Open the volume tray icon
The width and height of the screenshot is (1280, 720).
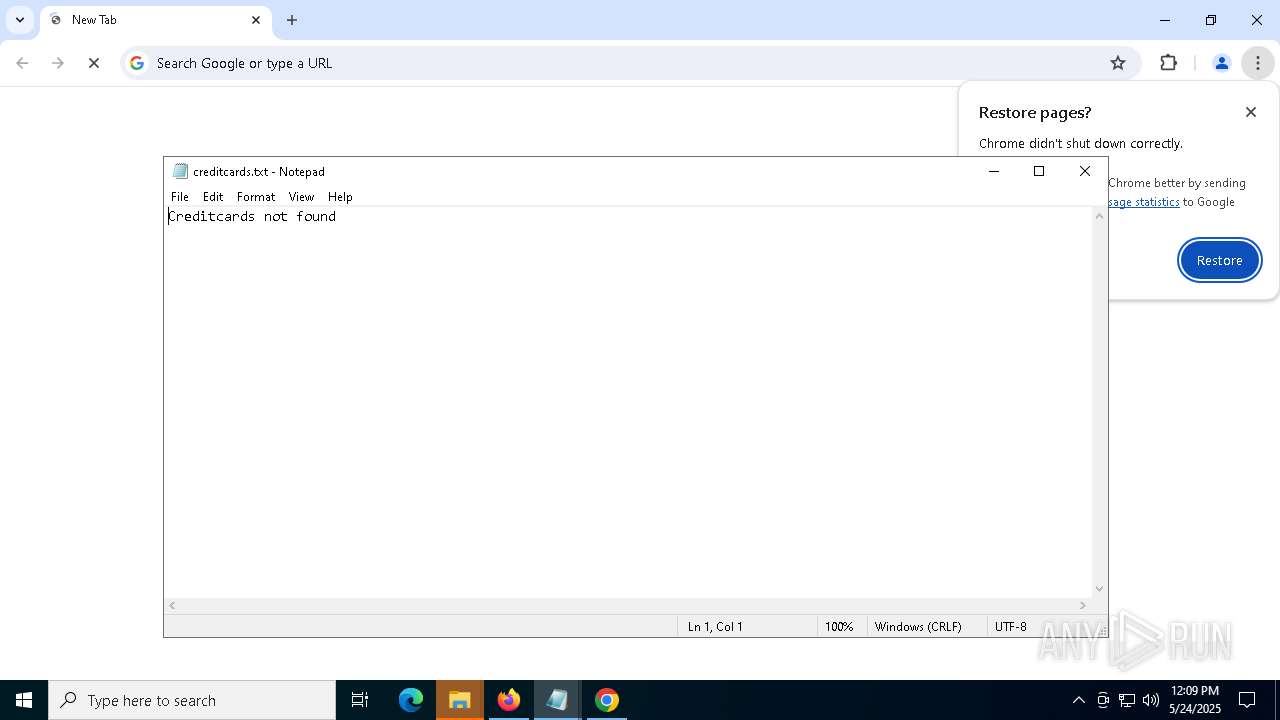click(x=1151, y=700)
